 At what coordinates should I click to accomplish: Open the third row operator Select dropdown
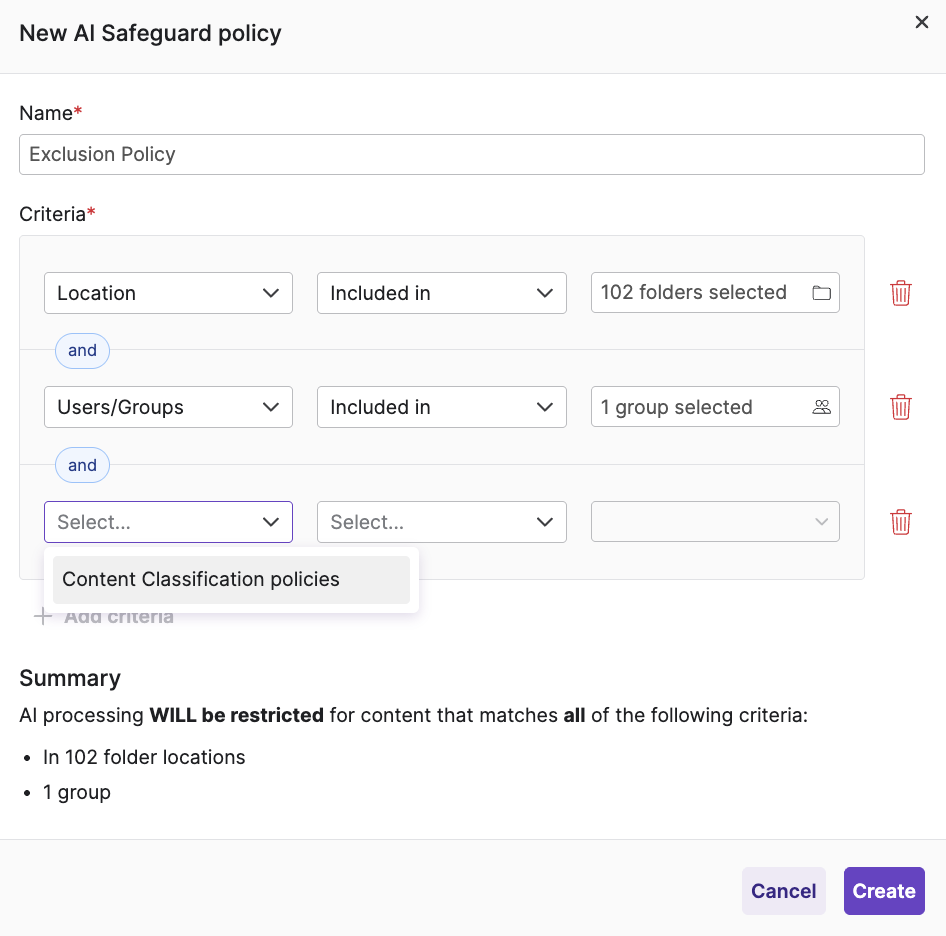[441, 522]
